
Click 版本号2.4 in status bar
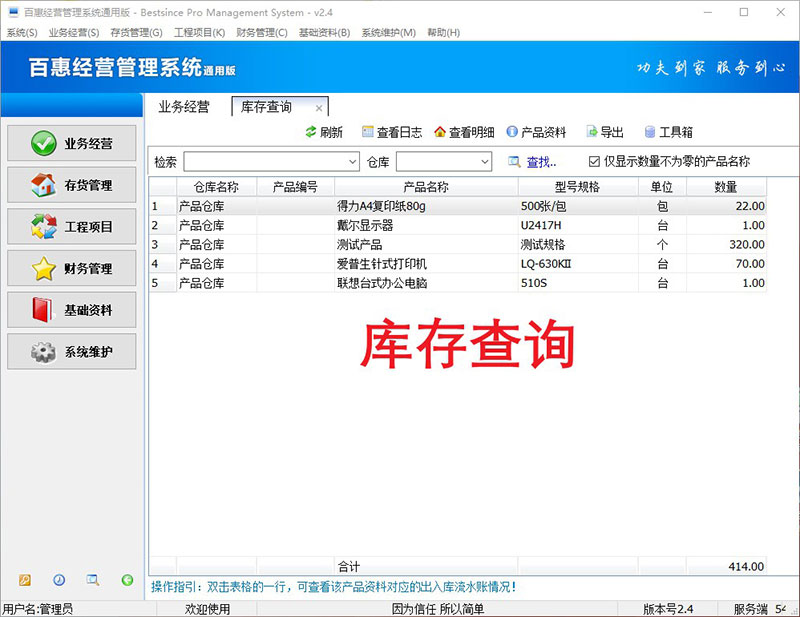(668, 609)
